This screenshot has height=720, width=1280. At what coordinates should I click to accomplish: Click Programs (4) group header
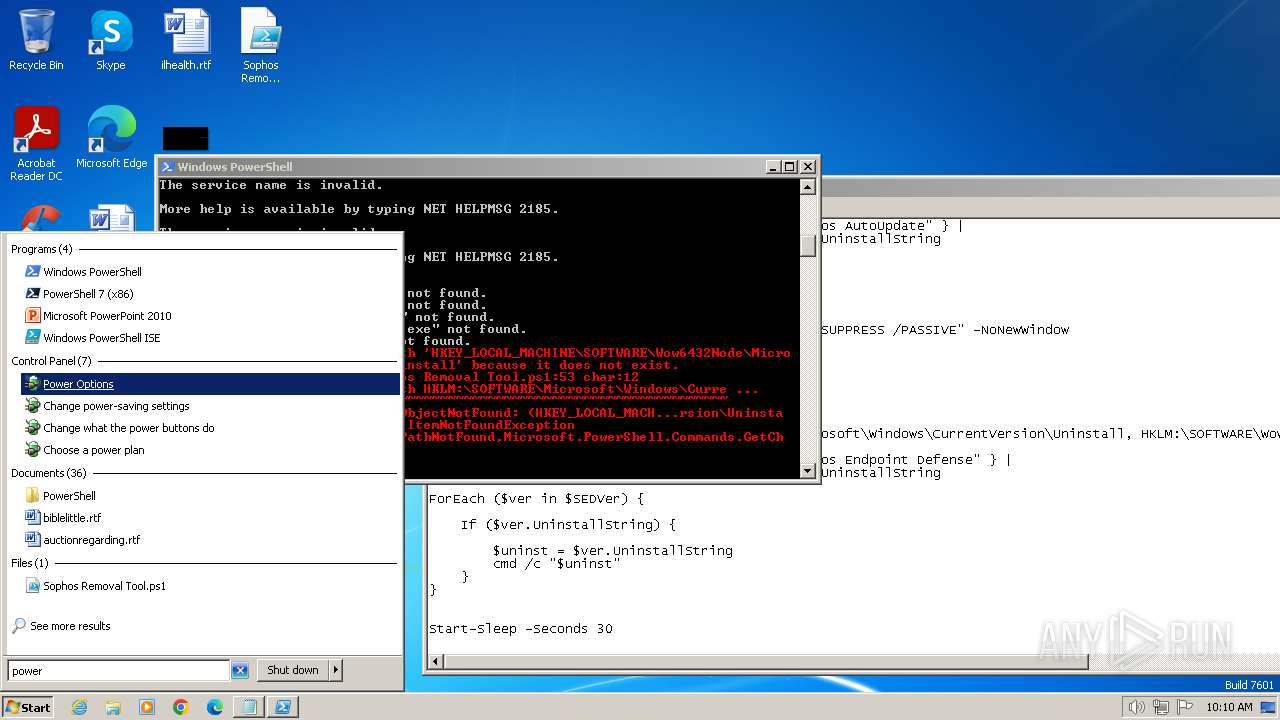click(41, 249)
